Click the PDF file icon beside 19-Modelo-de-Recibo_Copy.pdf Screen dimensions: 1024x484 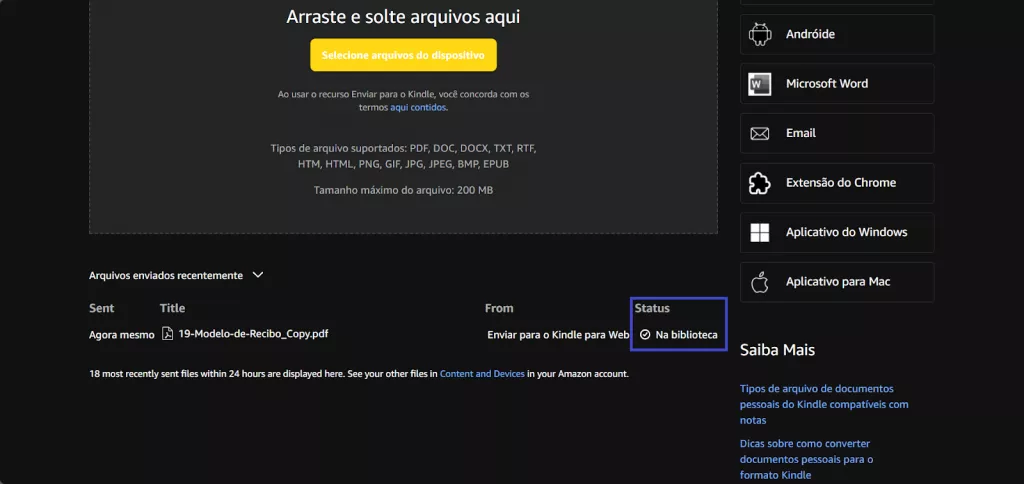[168, 334]
